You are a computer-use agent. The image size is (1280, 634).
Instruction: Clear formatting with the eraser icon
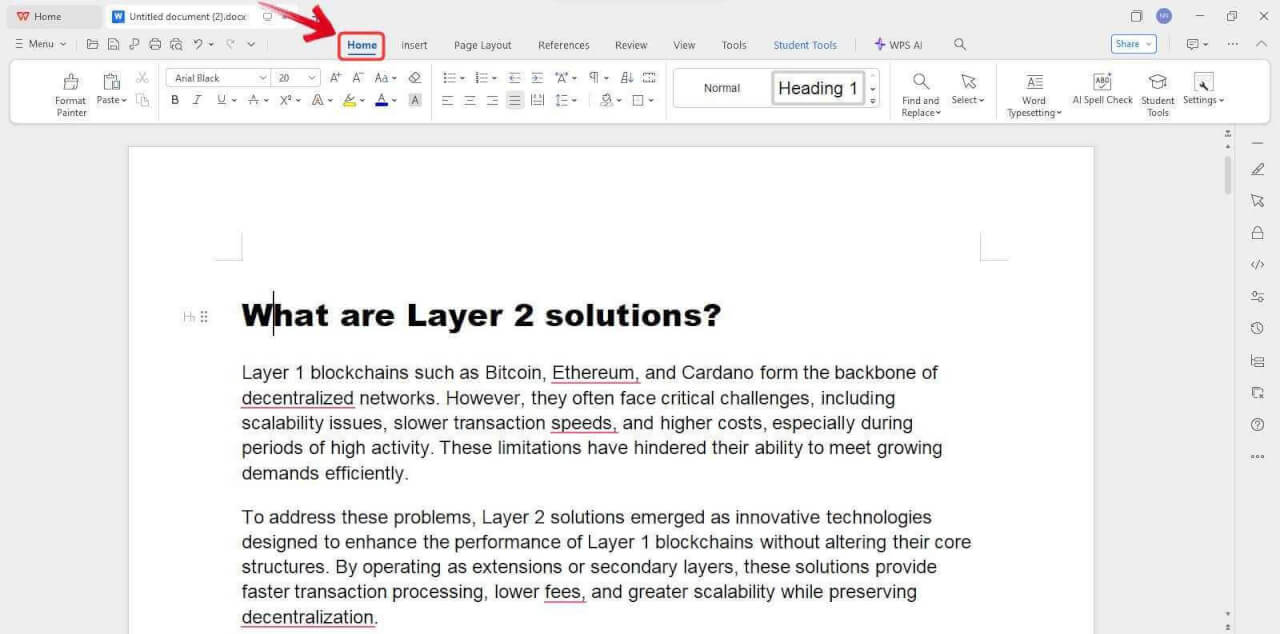[x=415, y=77]
